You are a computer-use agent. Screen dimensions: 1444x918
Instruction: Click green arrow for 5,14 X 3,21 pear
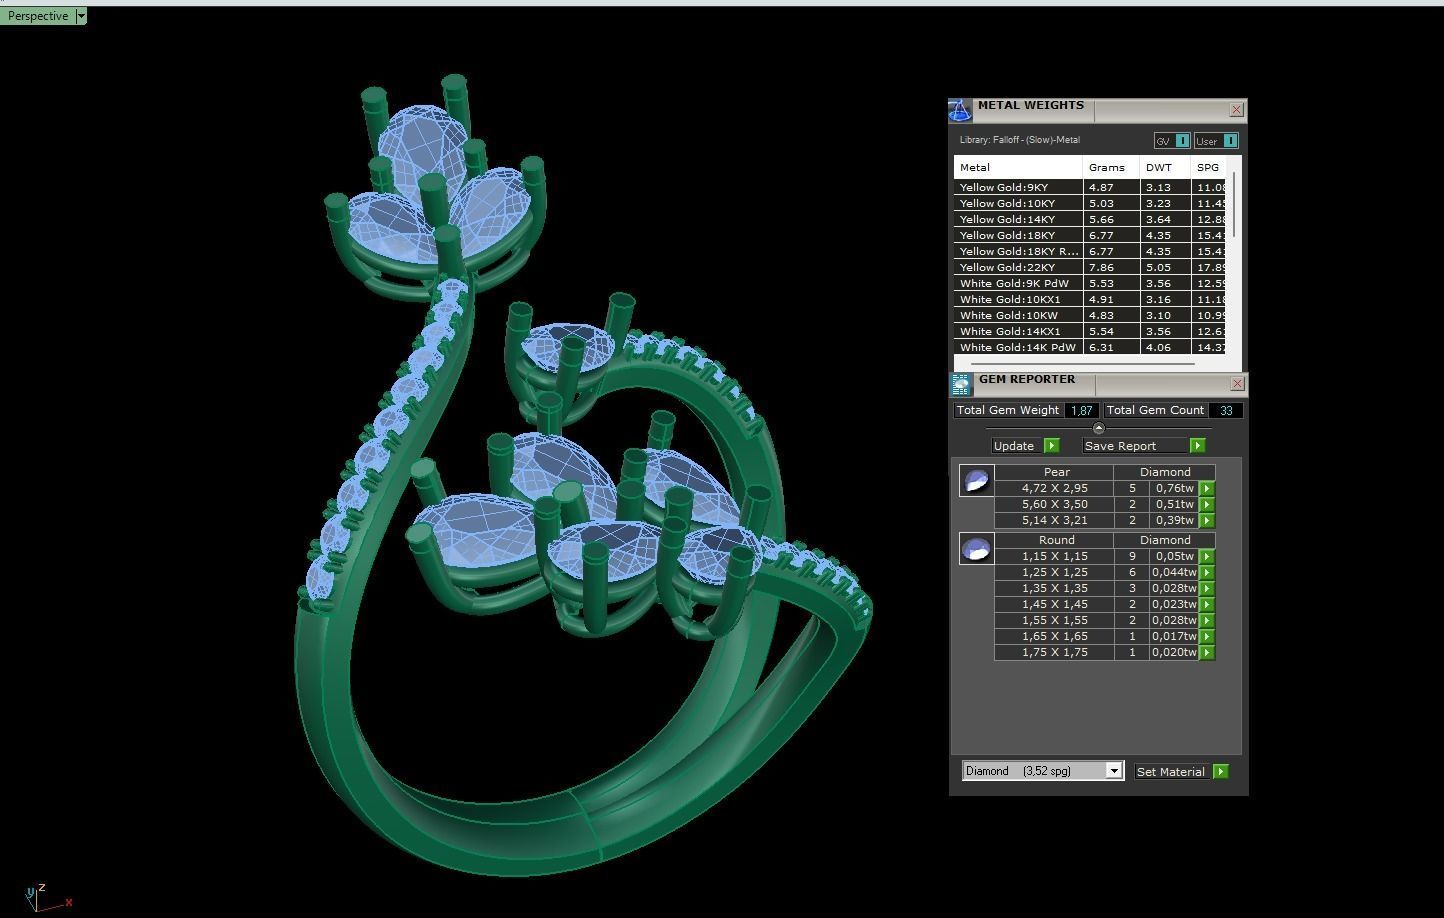click(1207, 521)
